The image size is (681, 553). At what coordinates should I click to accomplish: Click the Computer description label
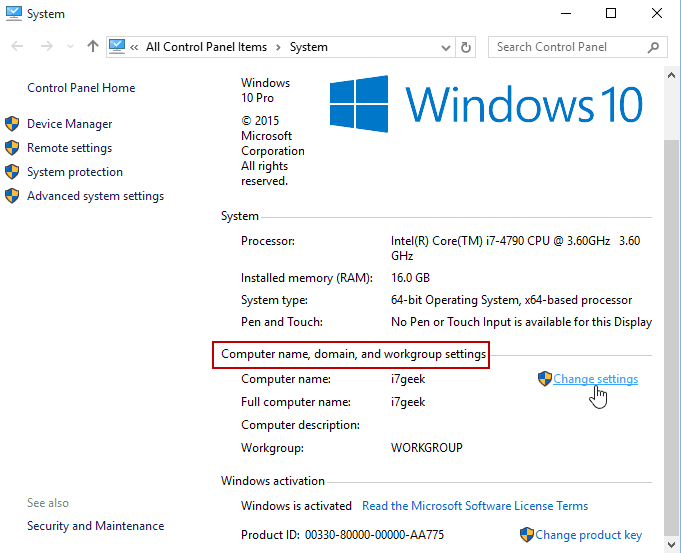(x=301, y=425)
